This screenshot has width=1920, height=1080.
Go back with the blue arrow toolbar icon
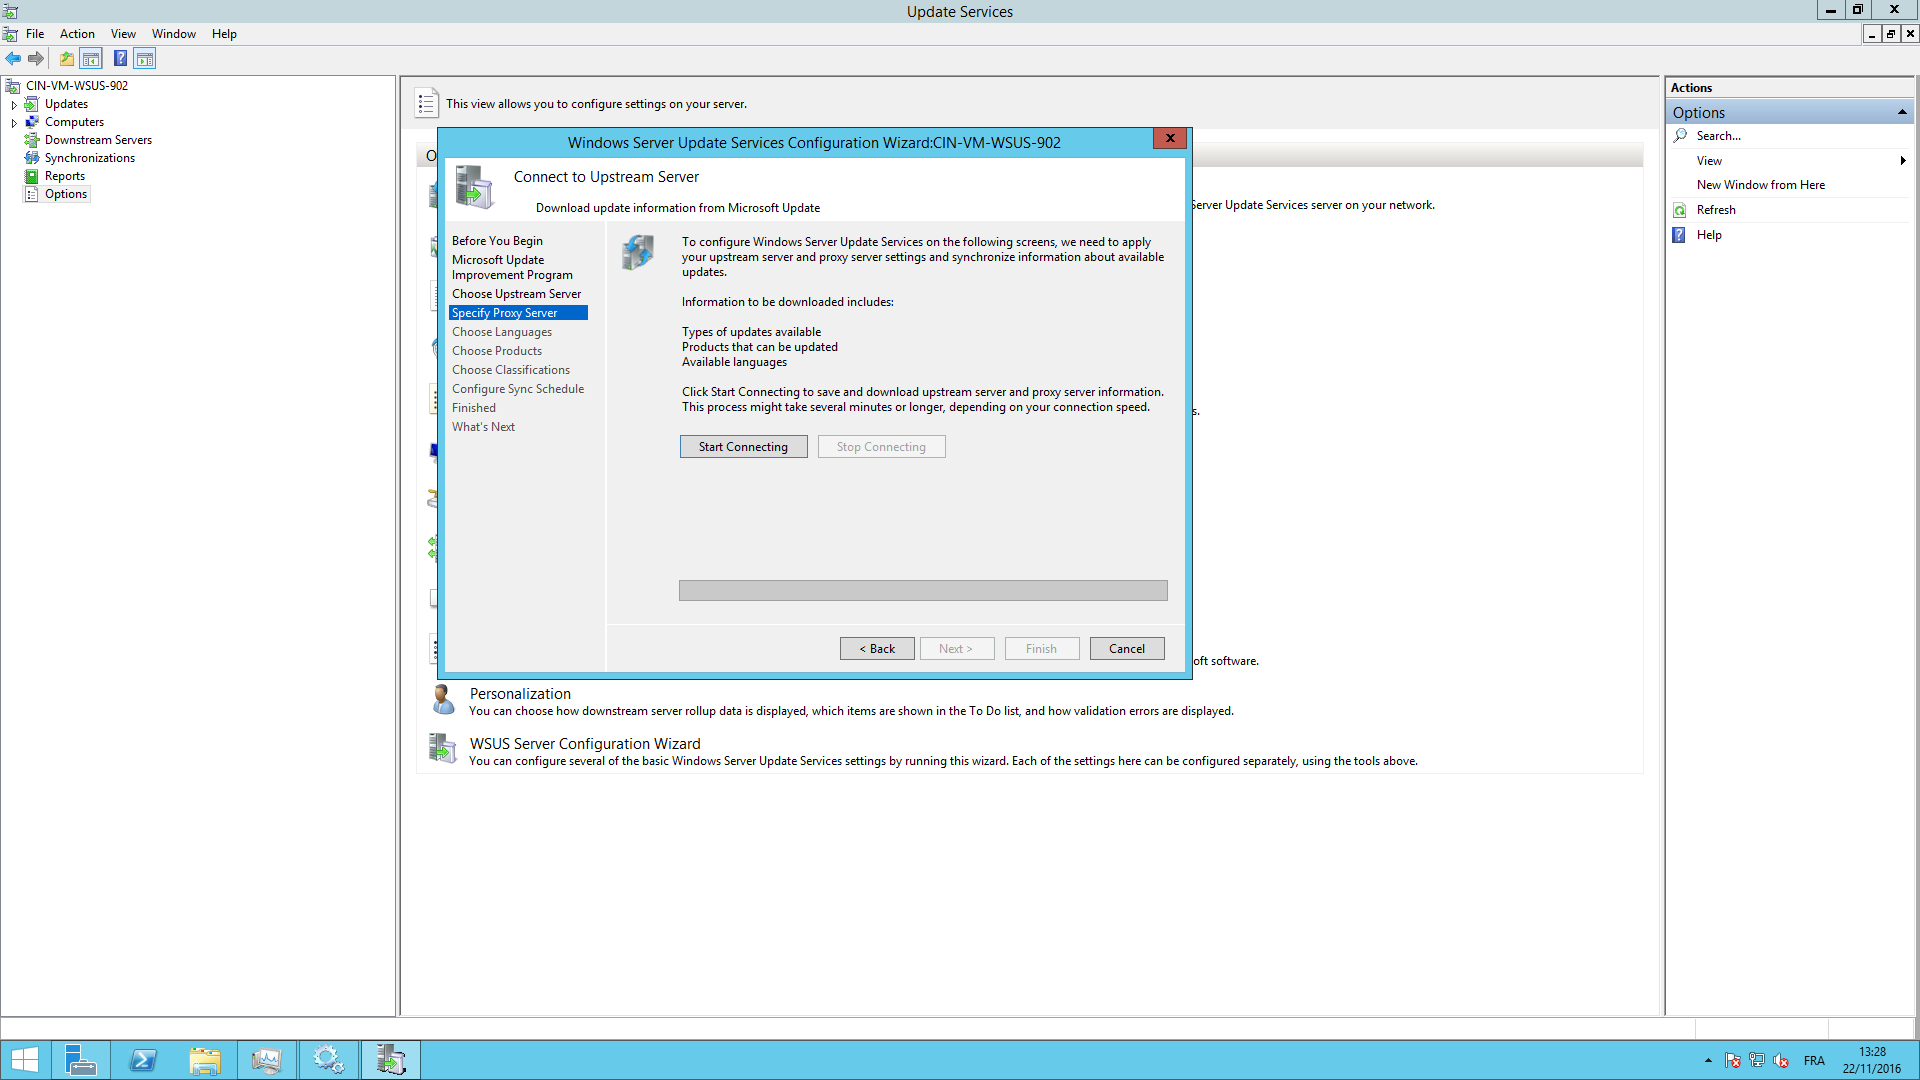click(x=13, y=59)
